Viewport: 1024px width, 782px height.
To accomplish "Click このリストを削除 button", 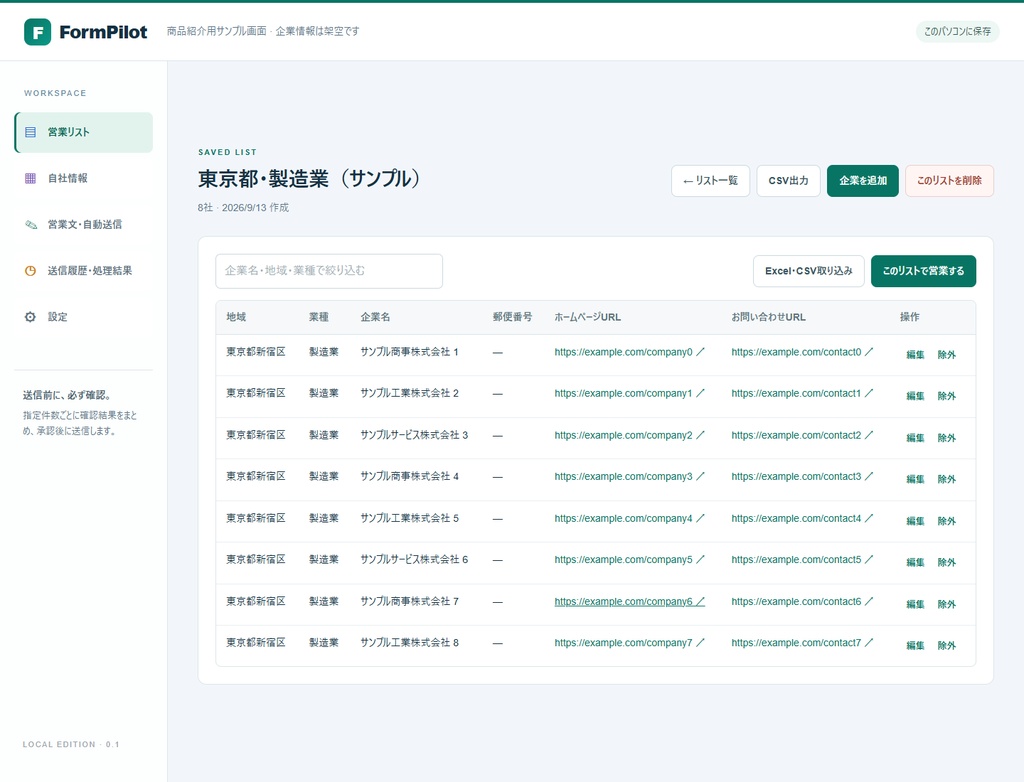I will point(950,181).
